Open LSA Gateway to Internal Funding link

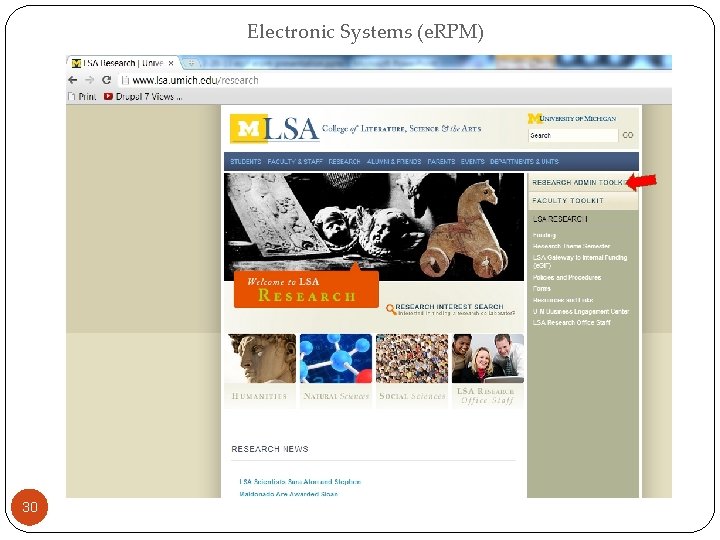coord(580,261)
